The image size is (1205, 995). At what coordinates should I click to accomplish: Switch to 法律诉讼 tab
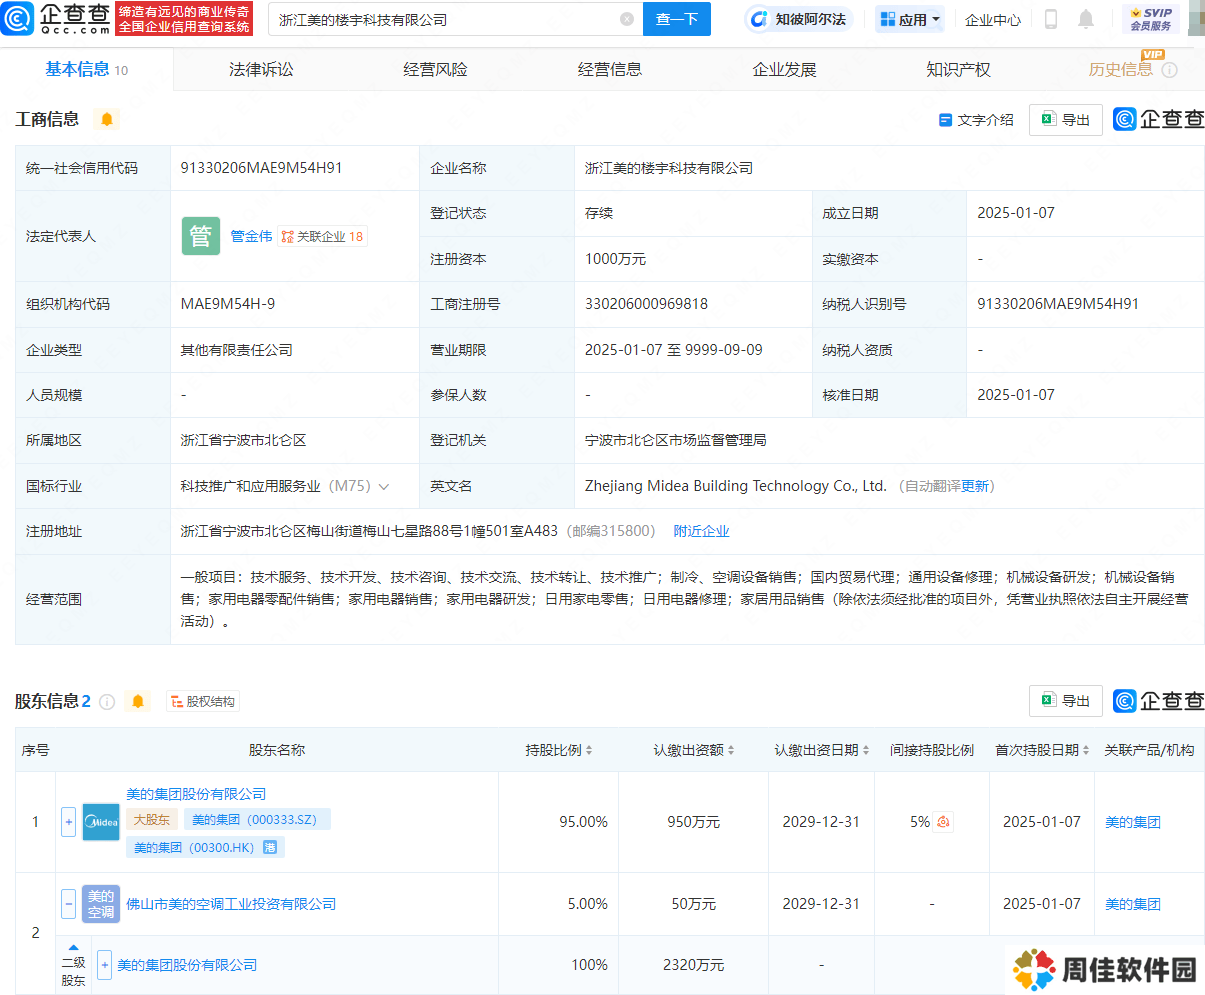coord(261,69)
